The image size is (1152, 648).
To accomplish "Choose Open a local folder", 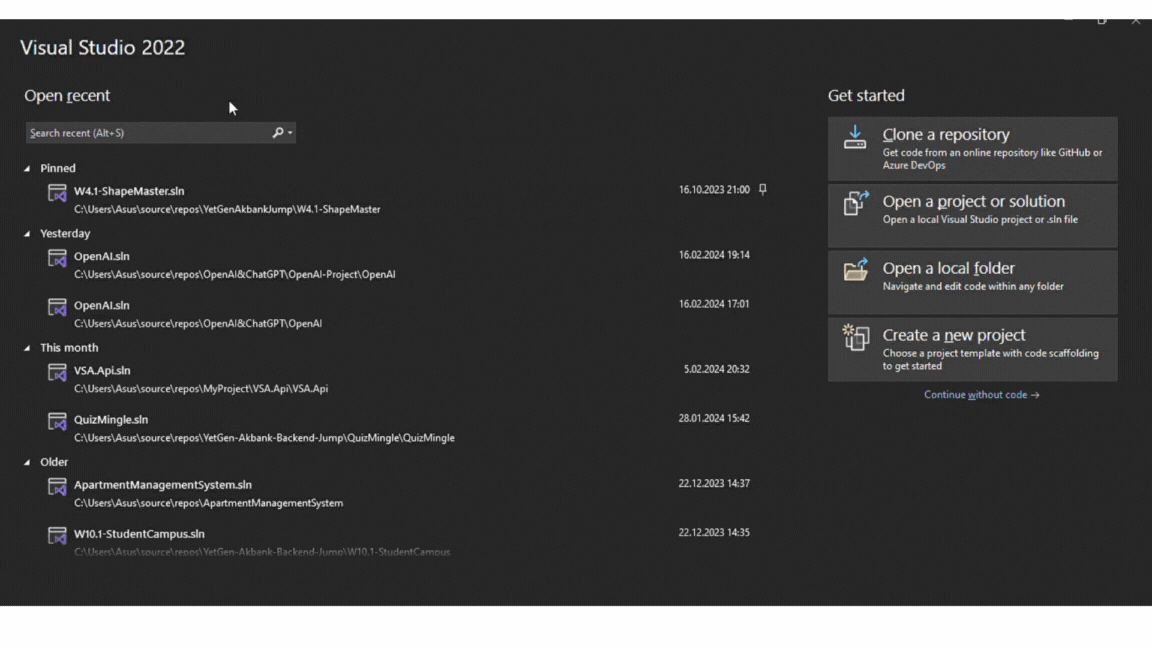I will coord(972,282).
